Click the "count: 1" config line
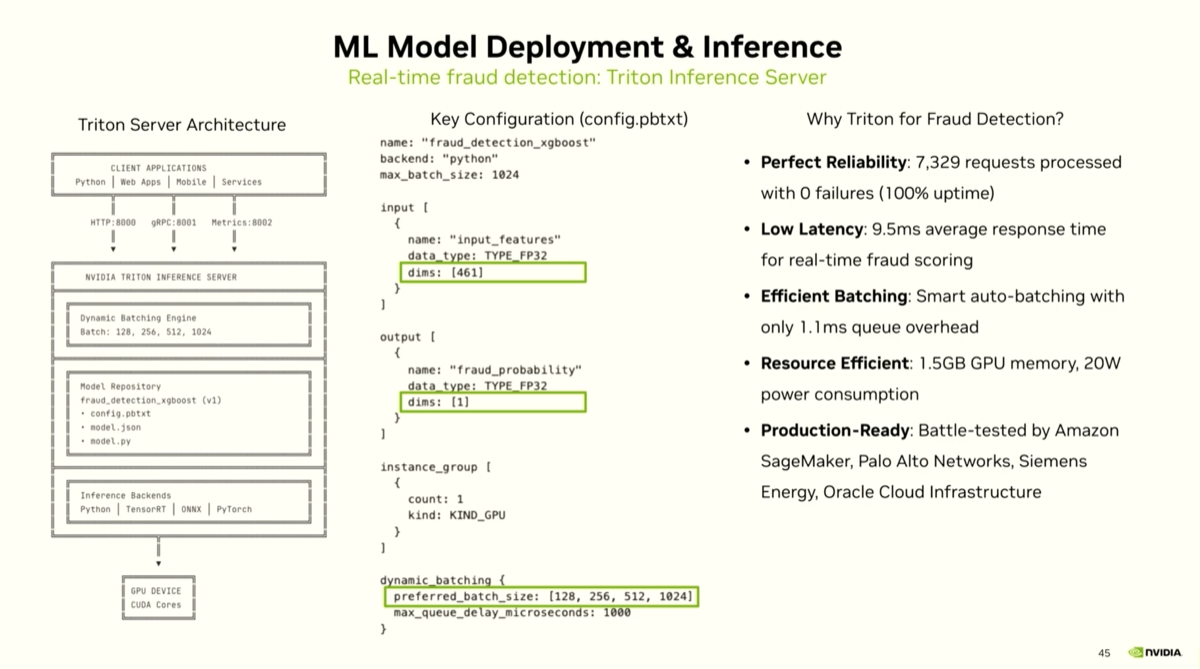 (435, 499)
